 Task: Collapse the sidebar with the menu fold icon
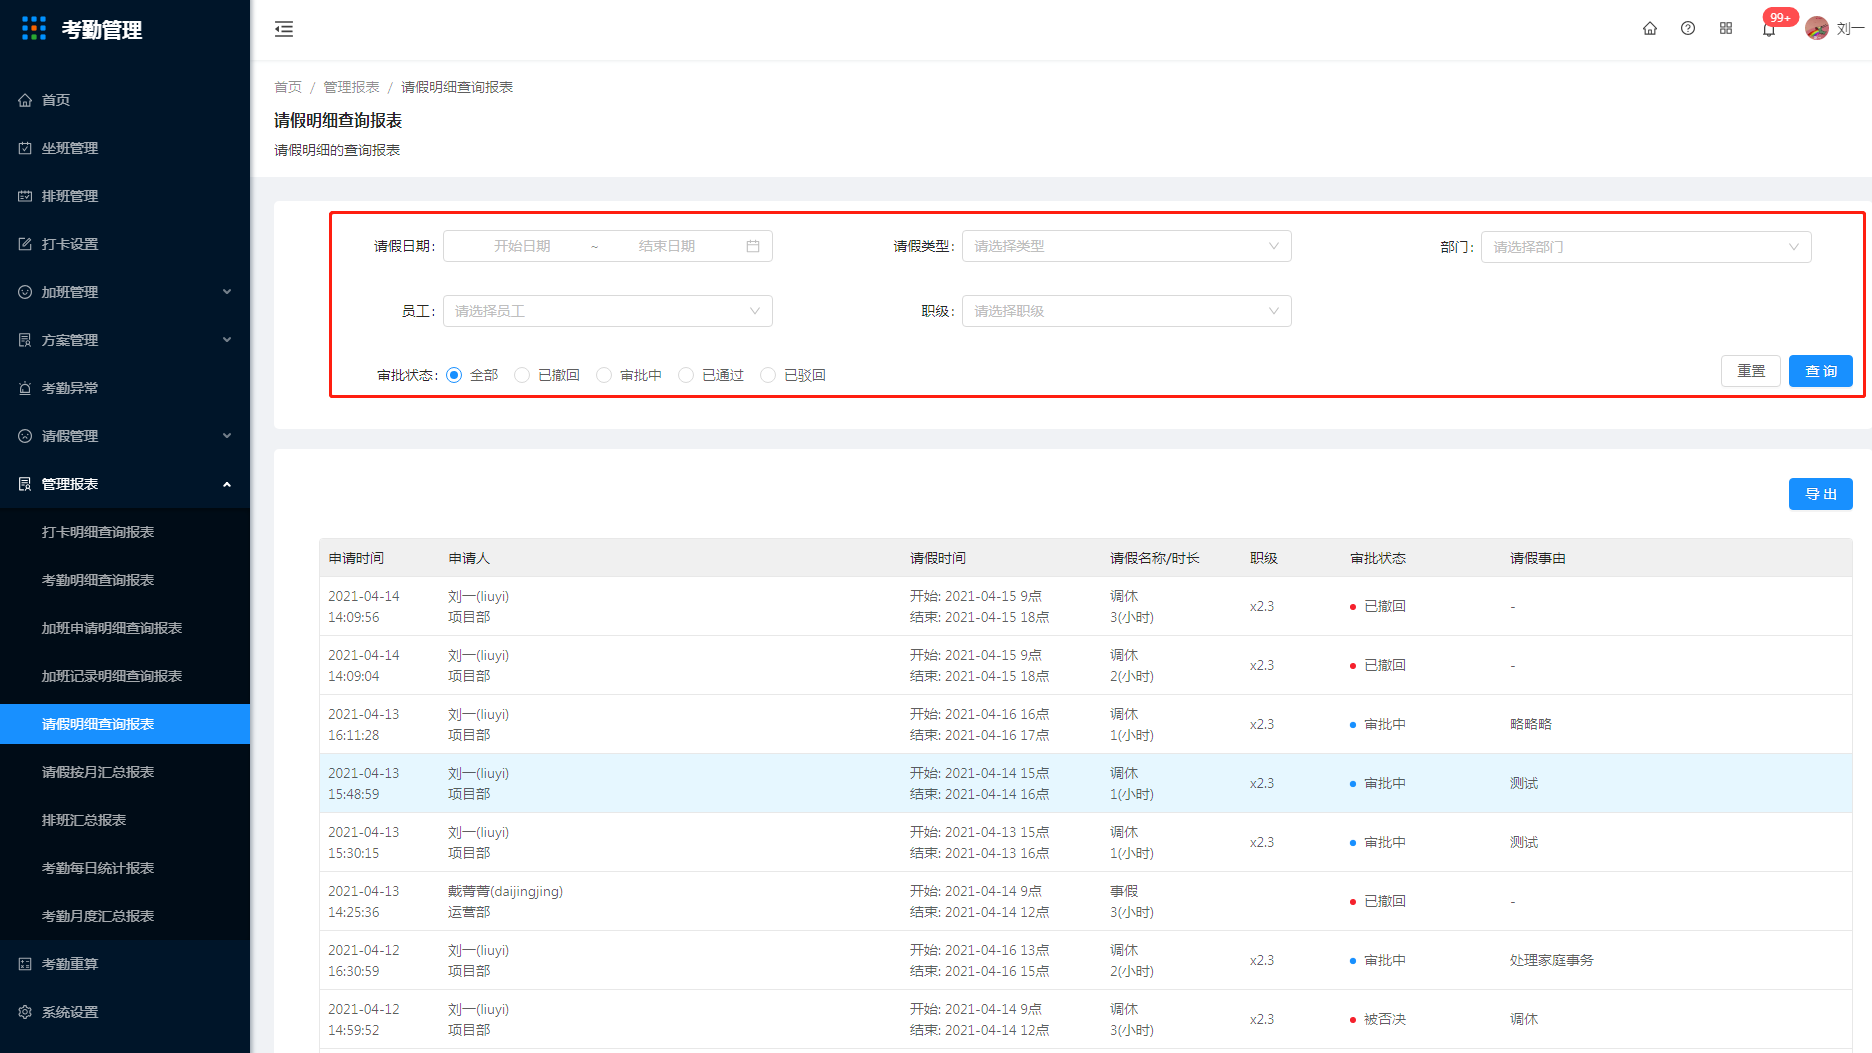284,29
